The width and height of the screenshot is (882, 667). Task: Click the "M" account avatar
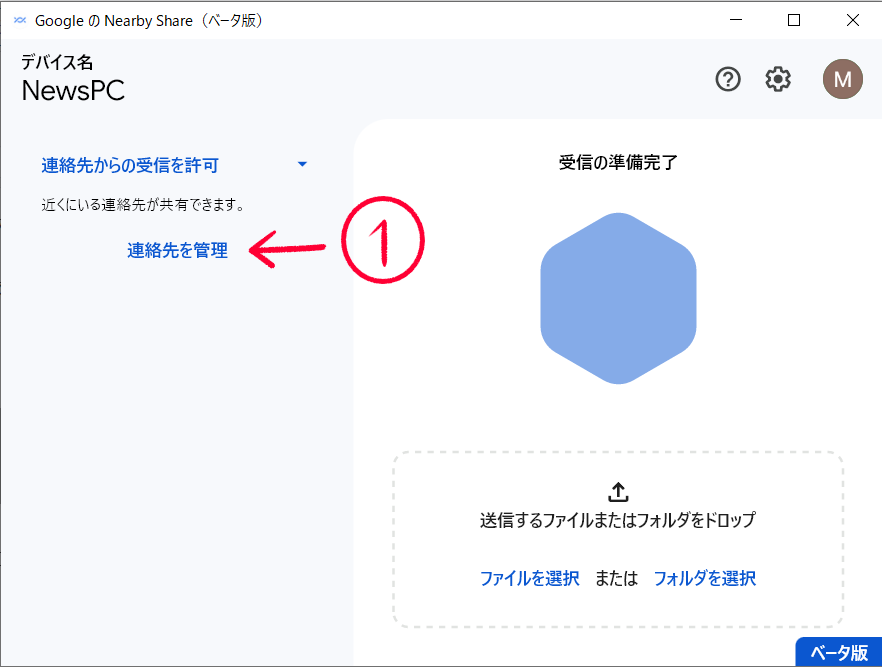842,79
